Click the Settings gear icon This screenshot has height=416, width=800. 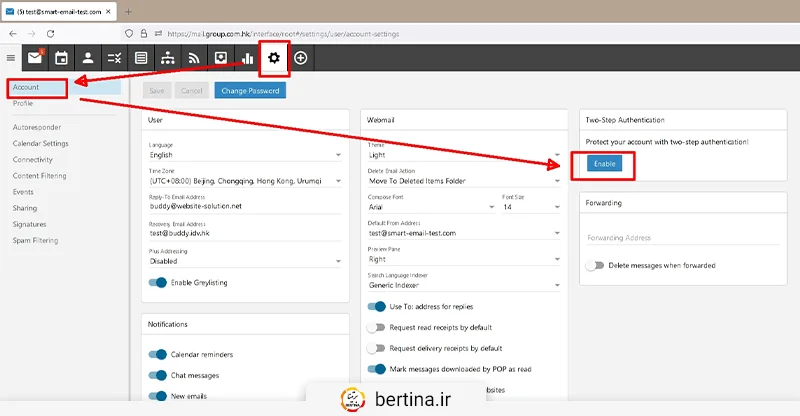[273, 58]
